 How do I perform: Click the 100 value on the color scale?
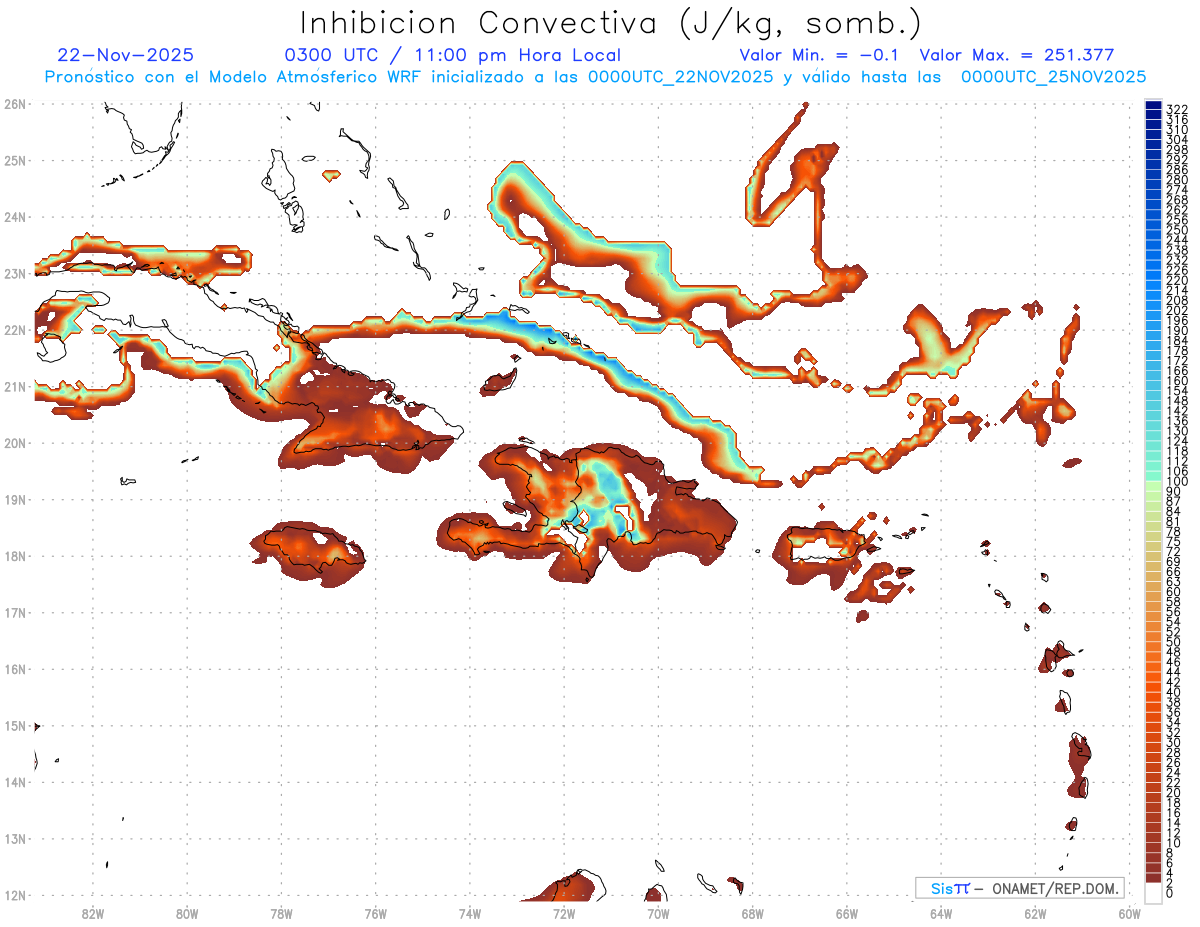[x=1177, y=482]
